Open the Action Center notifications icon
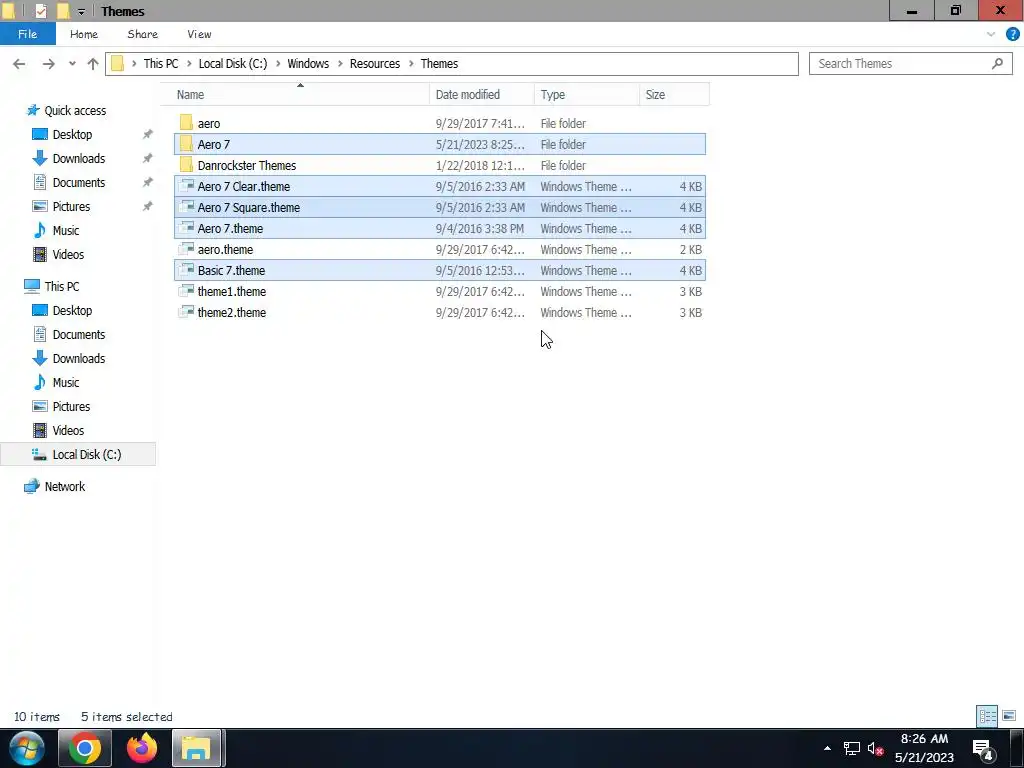This screenshot has height=768, width=1024. pyautogui.click(x=983, y=749)
